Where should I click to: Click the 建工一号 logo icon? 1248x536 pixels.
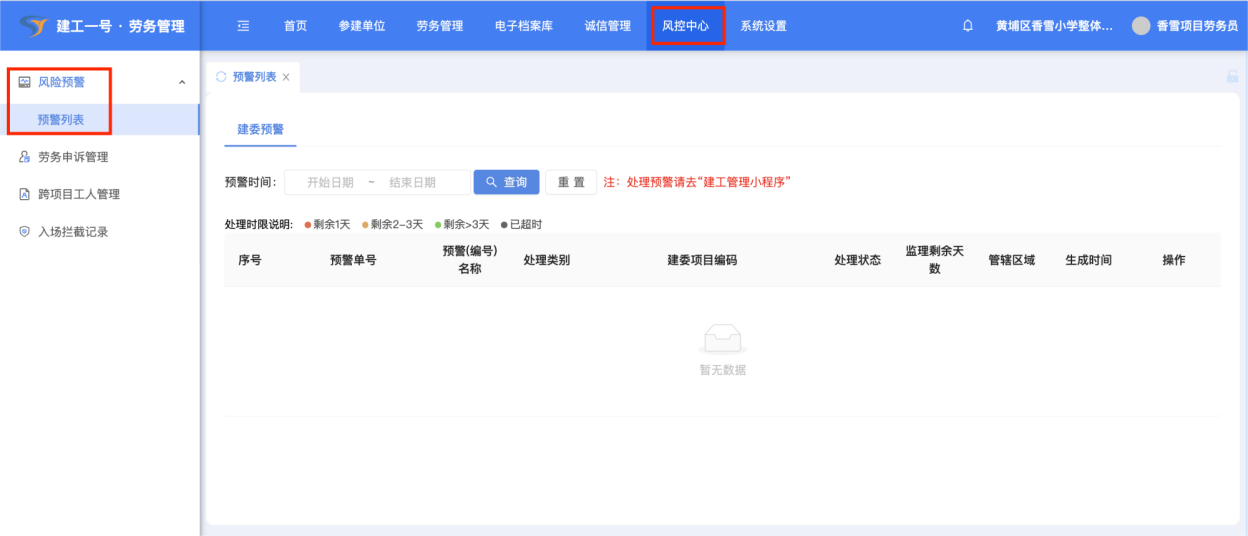click(x=34, y=26)
